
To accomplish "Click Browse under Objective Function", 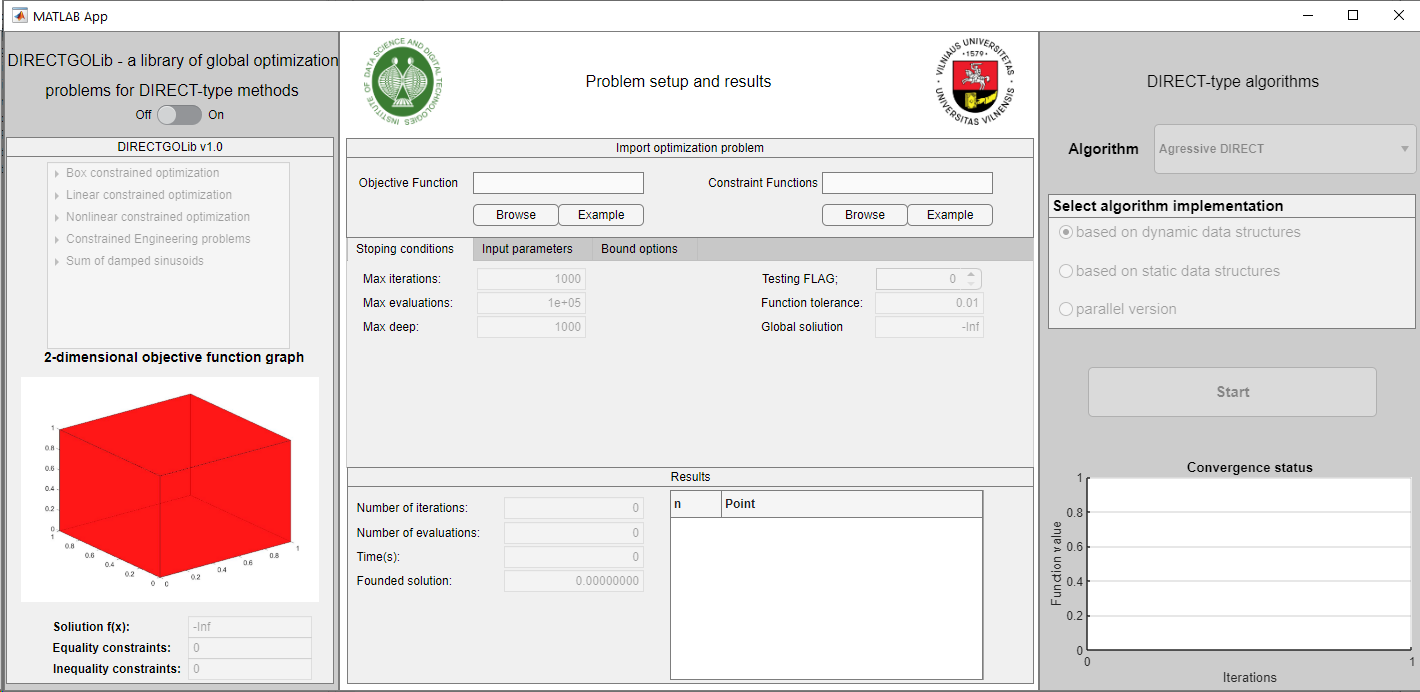I will click(x=516, y=215).
